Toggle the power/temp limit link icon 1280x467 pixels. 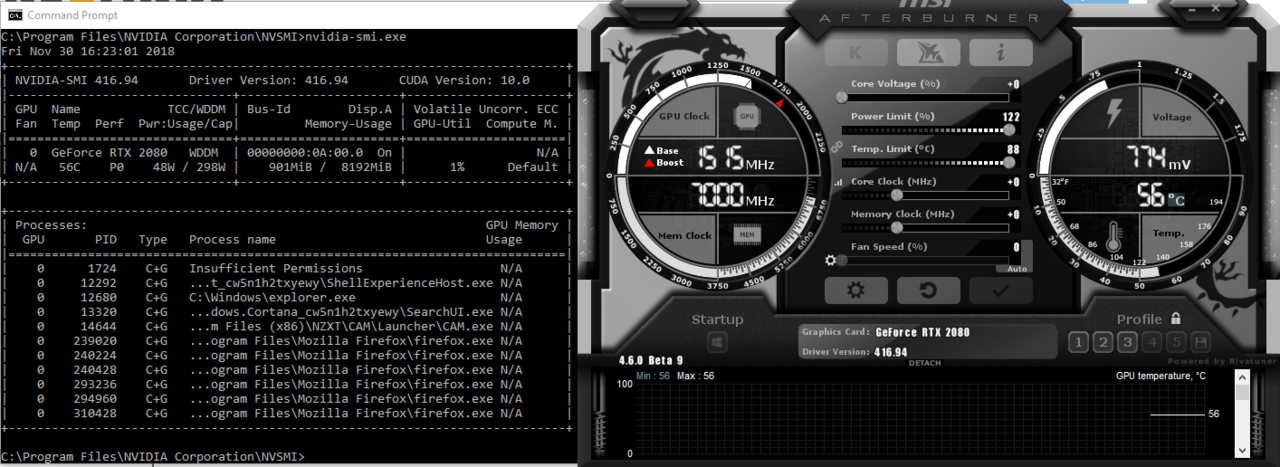pos(836,146)
